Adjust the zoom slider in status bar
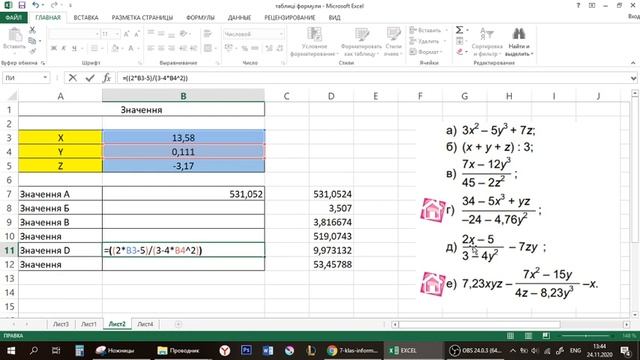 coord(586,336)
